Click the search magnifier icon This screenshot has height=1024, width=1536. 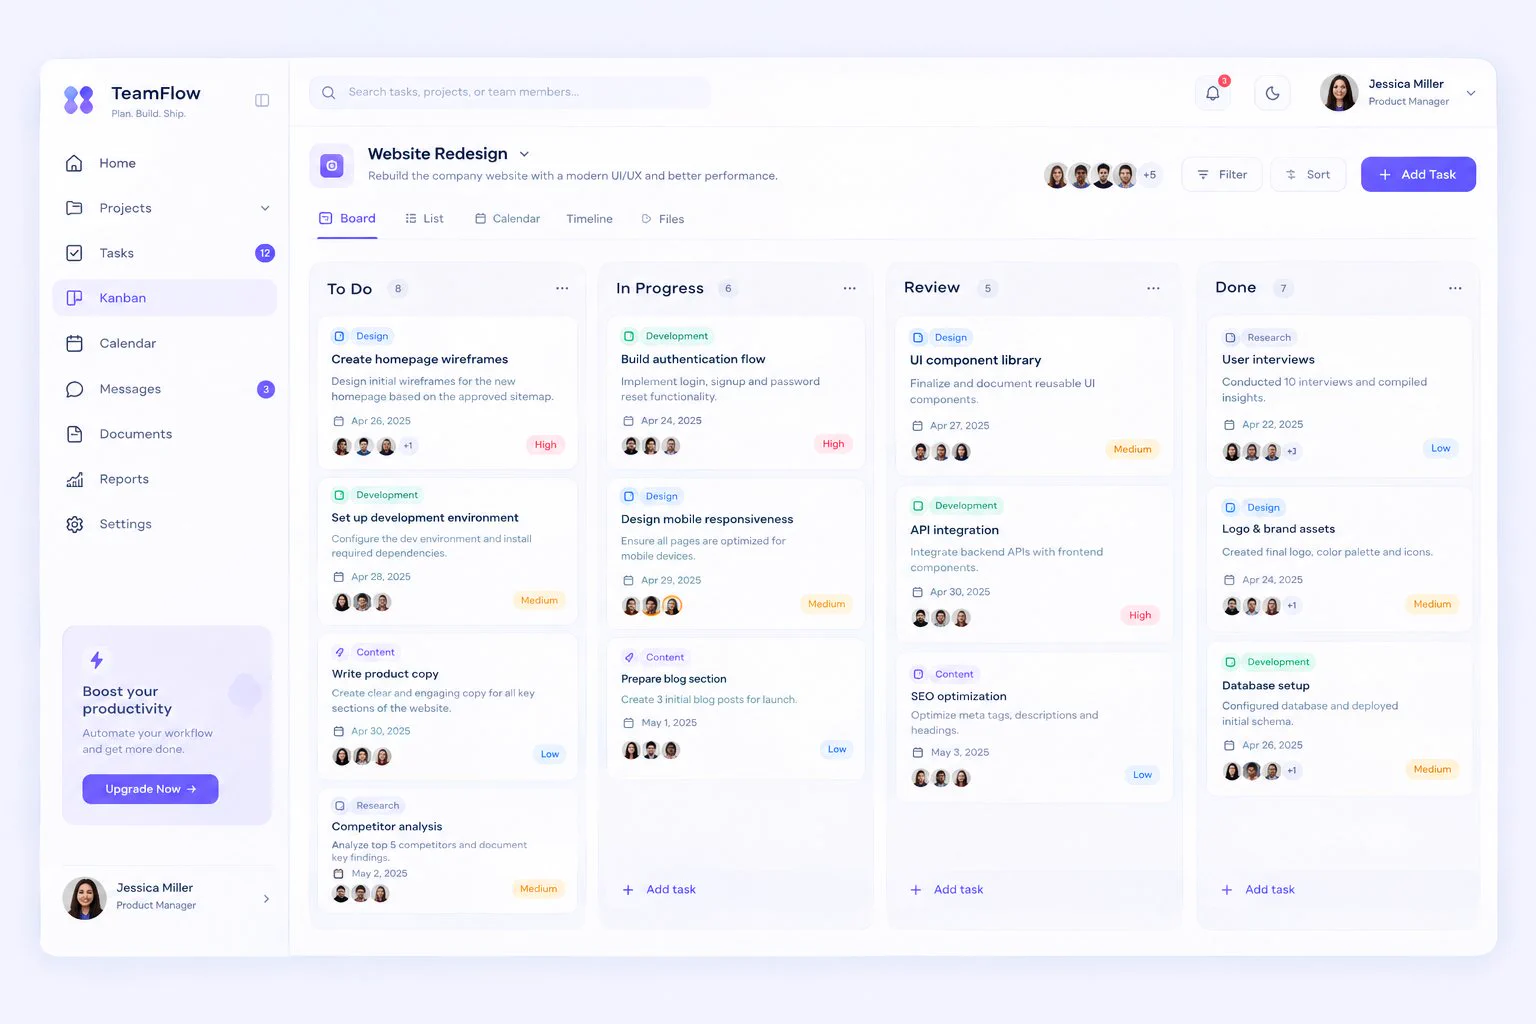point(328,93)
